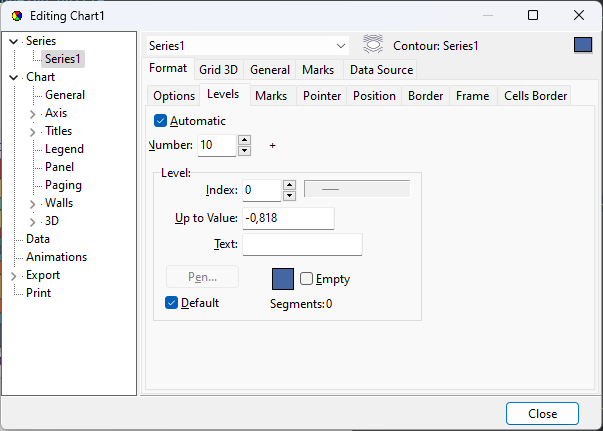The image size is (603, 431).
Task: Click the Pen... button
Action: pyautogui.click(x=202, y=277)
